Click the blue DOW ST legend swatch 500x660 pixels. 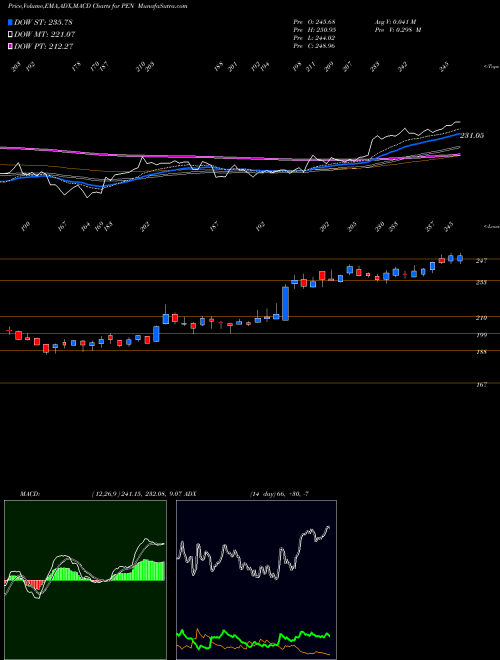point(11,22)
